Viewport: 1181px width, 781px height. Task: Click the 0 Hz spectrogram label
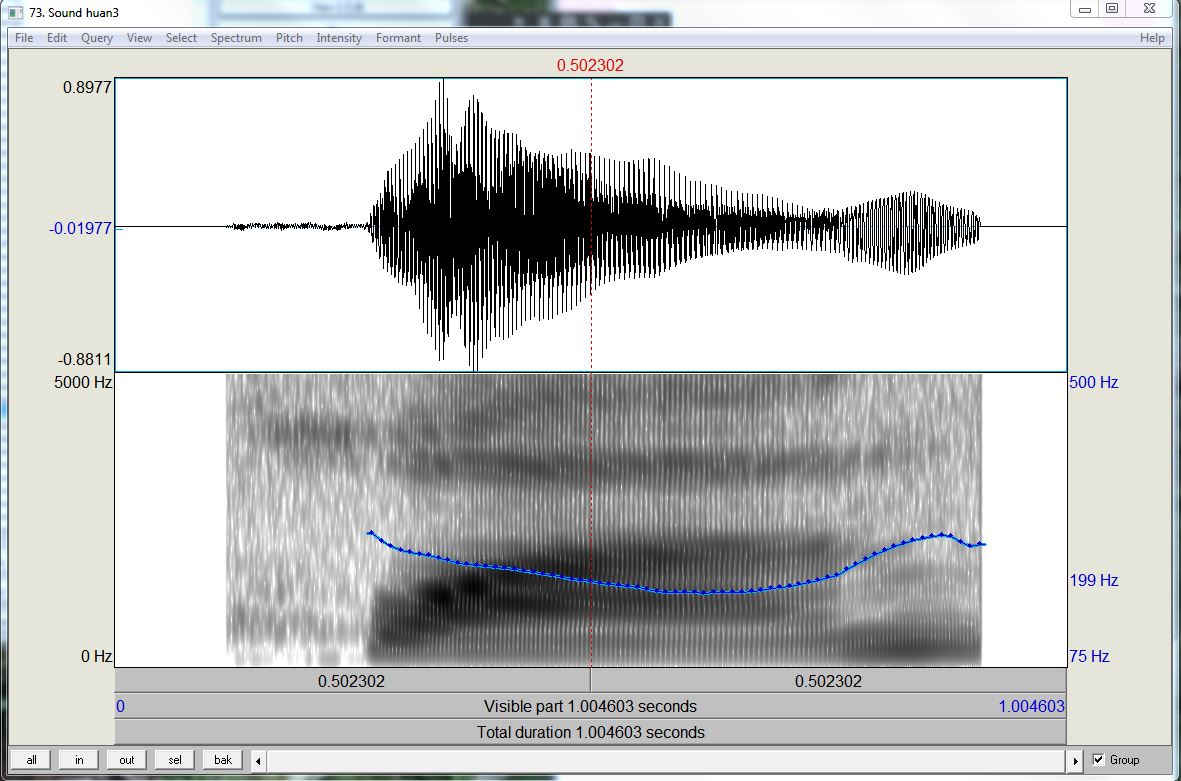pyautogui.click(x=96, y=657)
